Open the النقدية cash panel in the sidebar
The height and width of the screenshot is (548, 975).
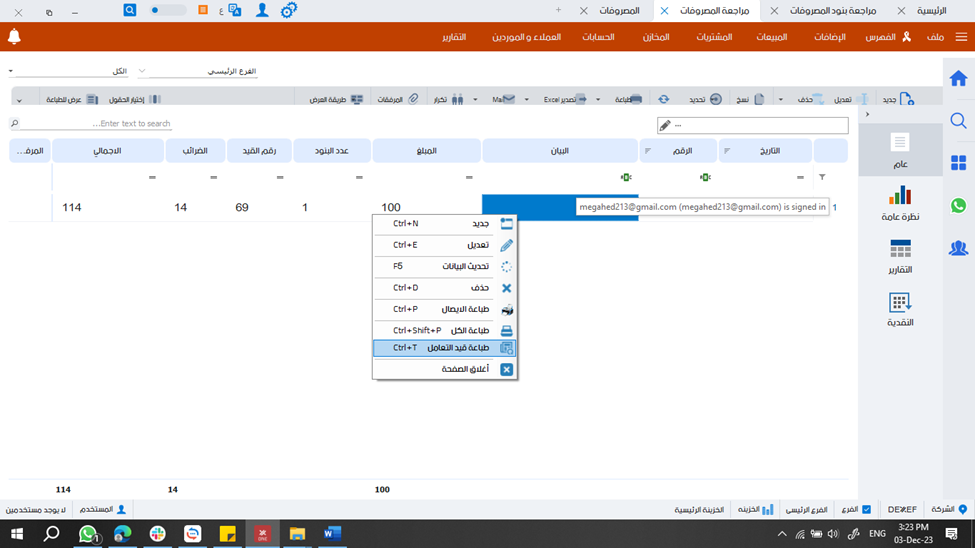click(900, 309)
